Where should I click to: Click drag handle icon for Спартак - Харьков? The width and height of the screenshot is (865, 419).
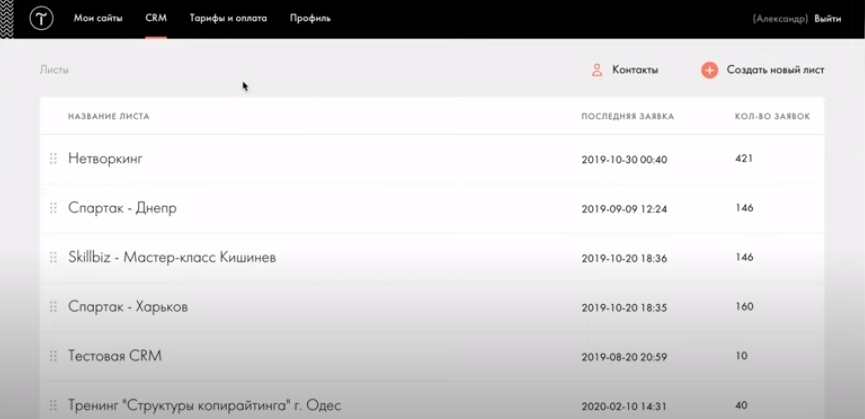pyautogui.click(x=54, y=307)
